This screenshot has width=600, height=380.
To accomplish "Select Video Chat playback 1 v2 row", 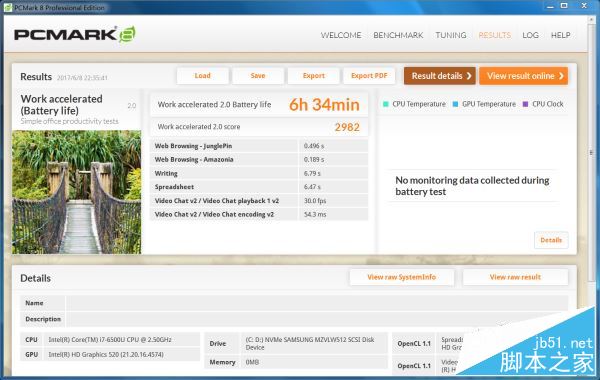I will pyautogui.click(x=259, y=201).
